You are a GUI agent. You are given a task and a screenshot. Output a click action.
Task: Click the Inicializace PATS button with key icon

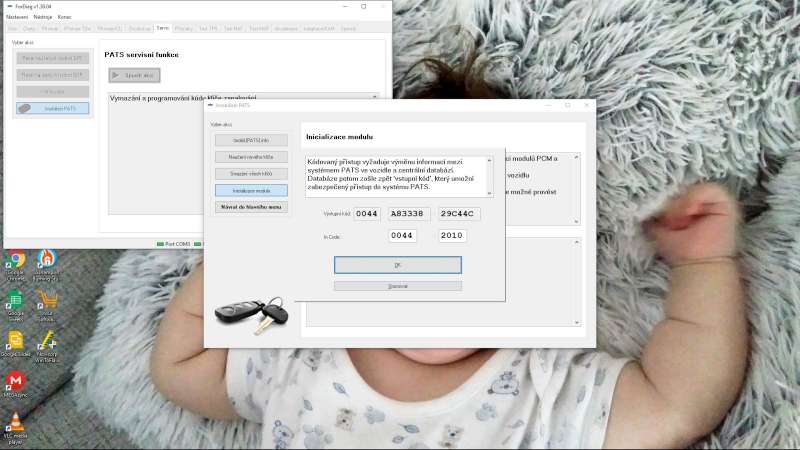(53, 108)
